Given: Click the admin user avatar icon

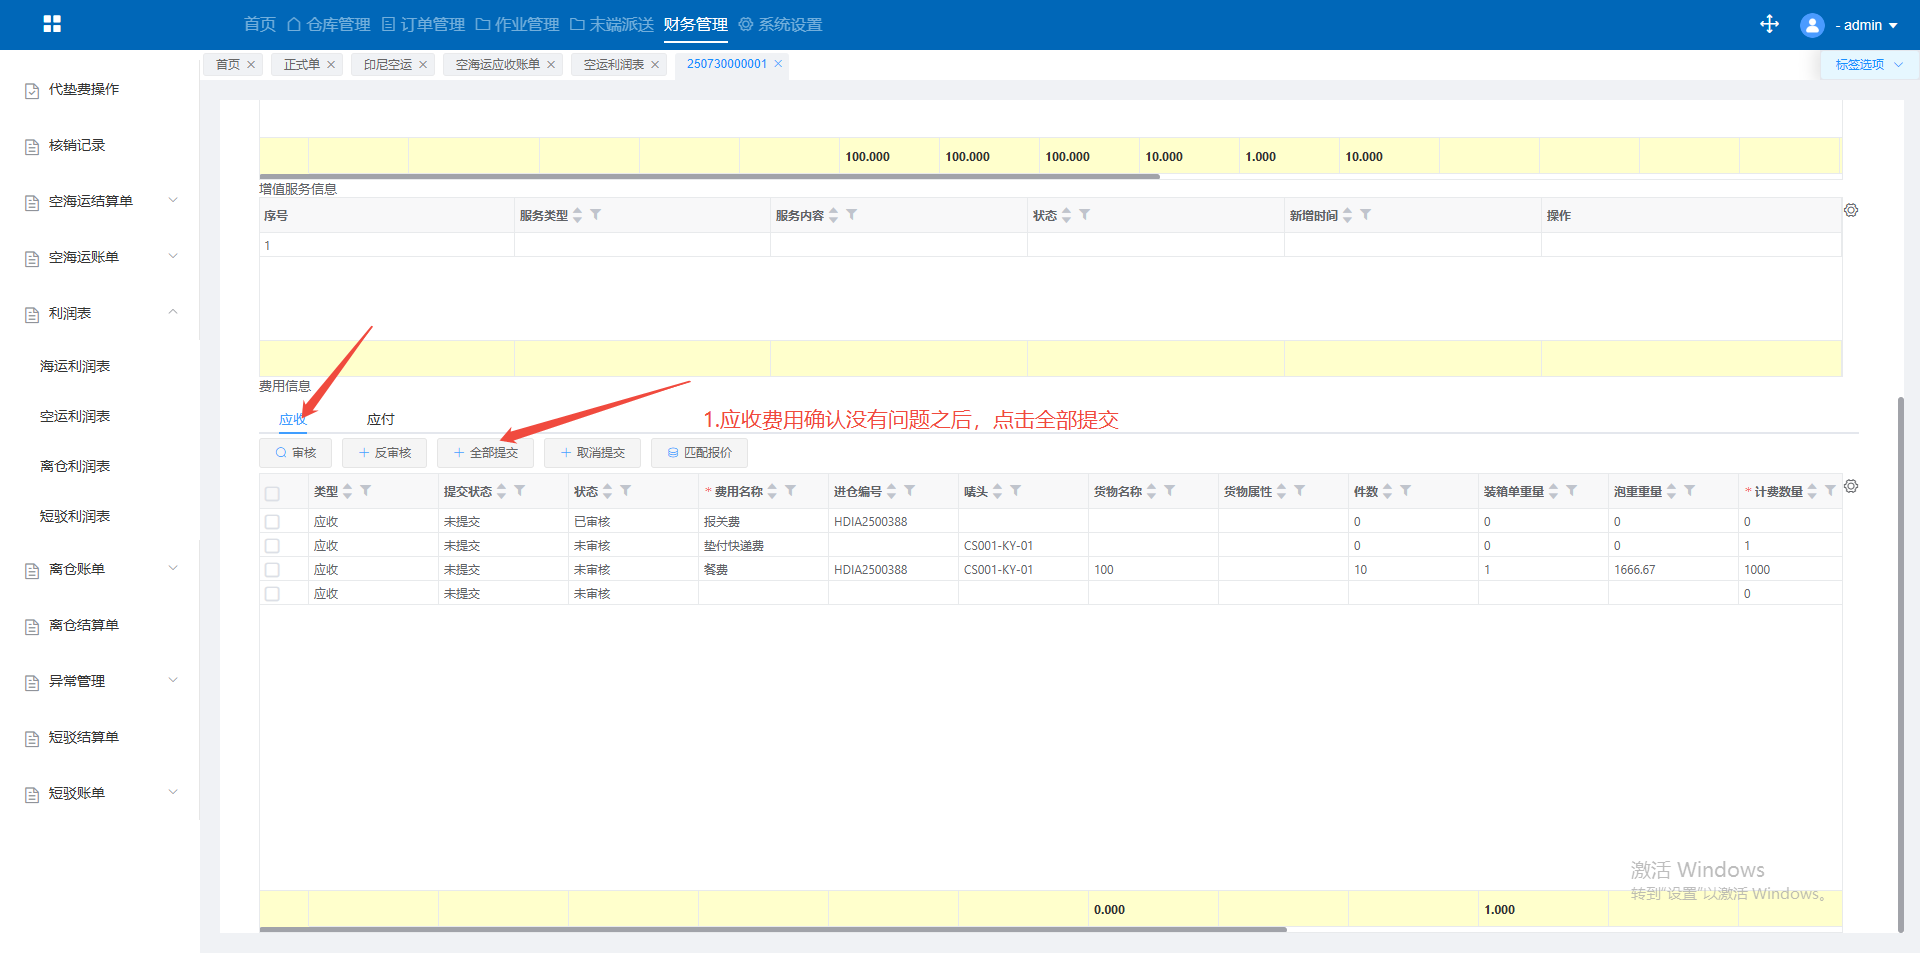Looking at the screenshot, I should [x=1811, y=25].
